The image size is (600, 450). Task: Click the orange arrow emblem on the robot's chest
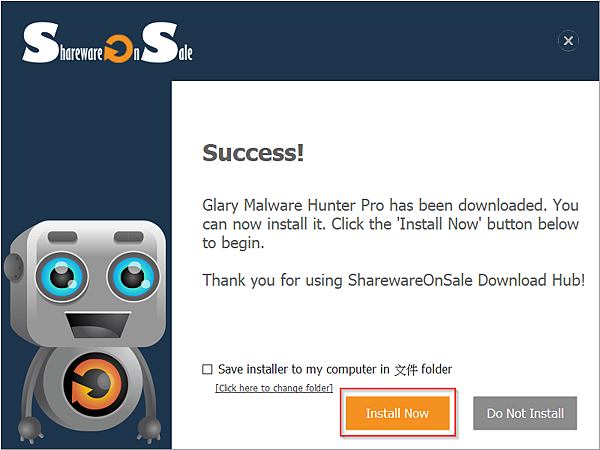tap(95, 385)
